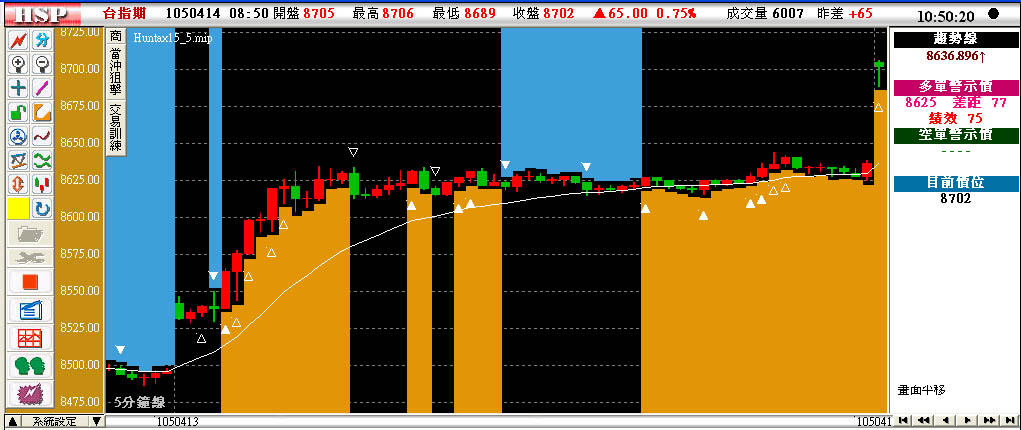Open the grey folder icon
The height and width of the screenshot is (430, 1021).
point(31,233)
